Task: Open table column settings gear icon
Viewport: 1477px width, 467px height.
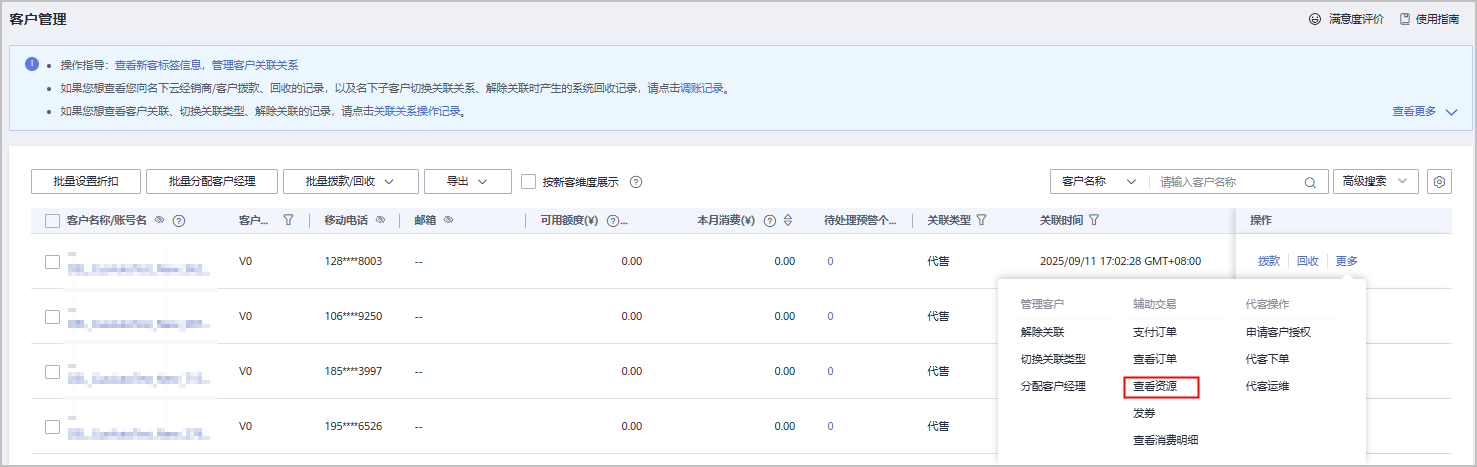Action: (1439, 182)
